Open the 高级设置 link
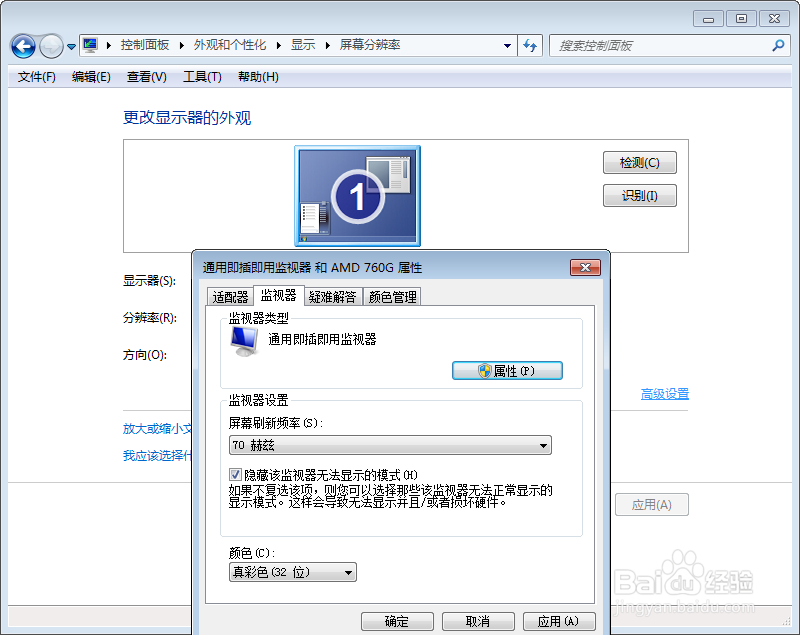The width and height of the screenshot is (800, 635). [665, 394]
